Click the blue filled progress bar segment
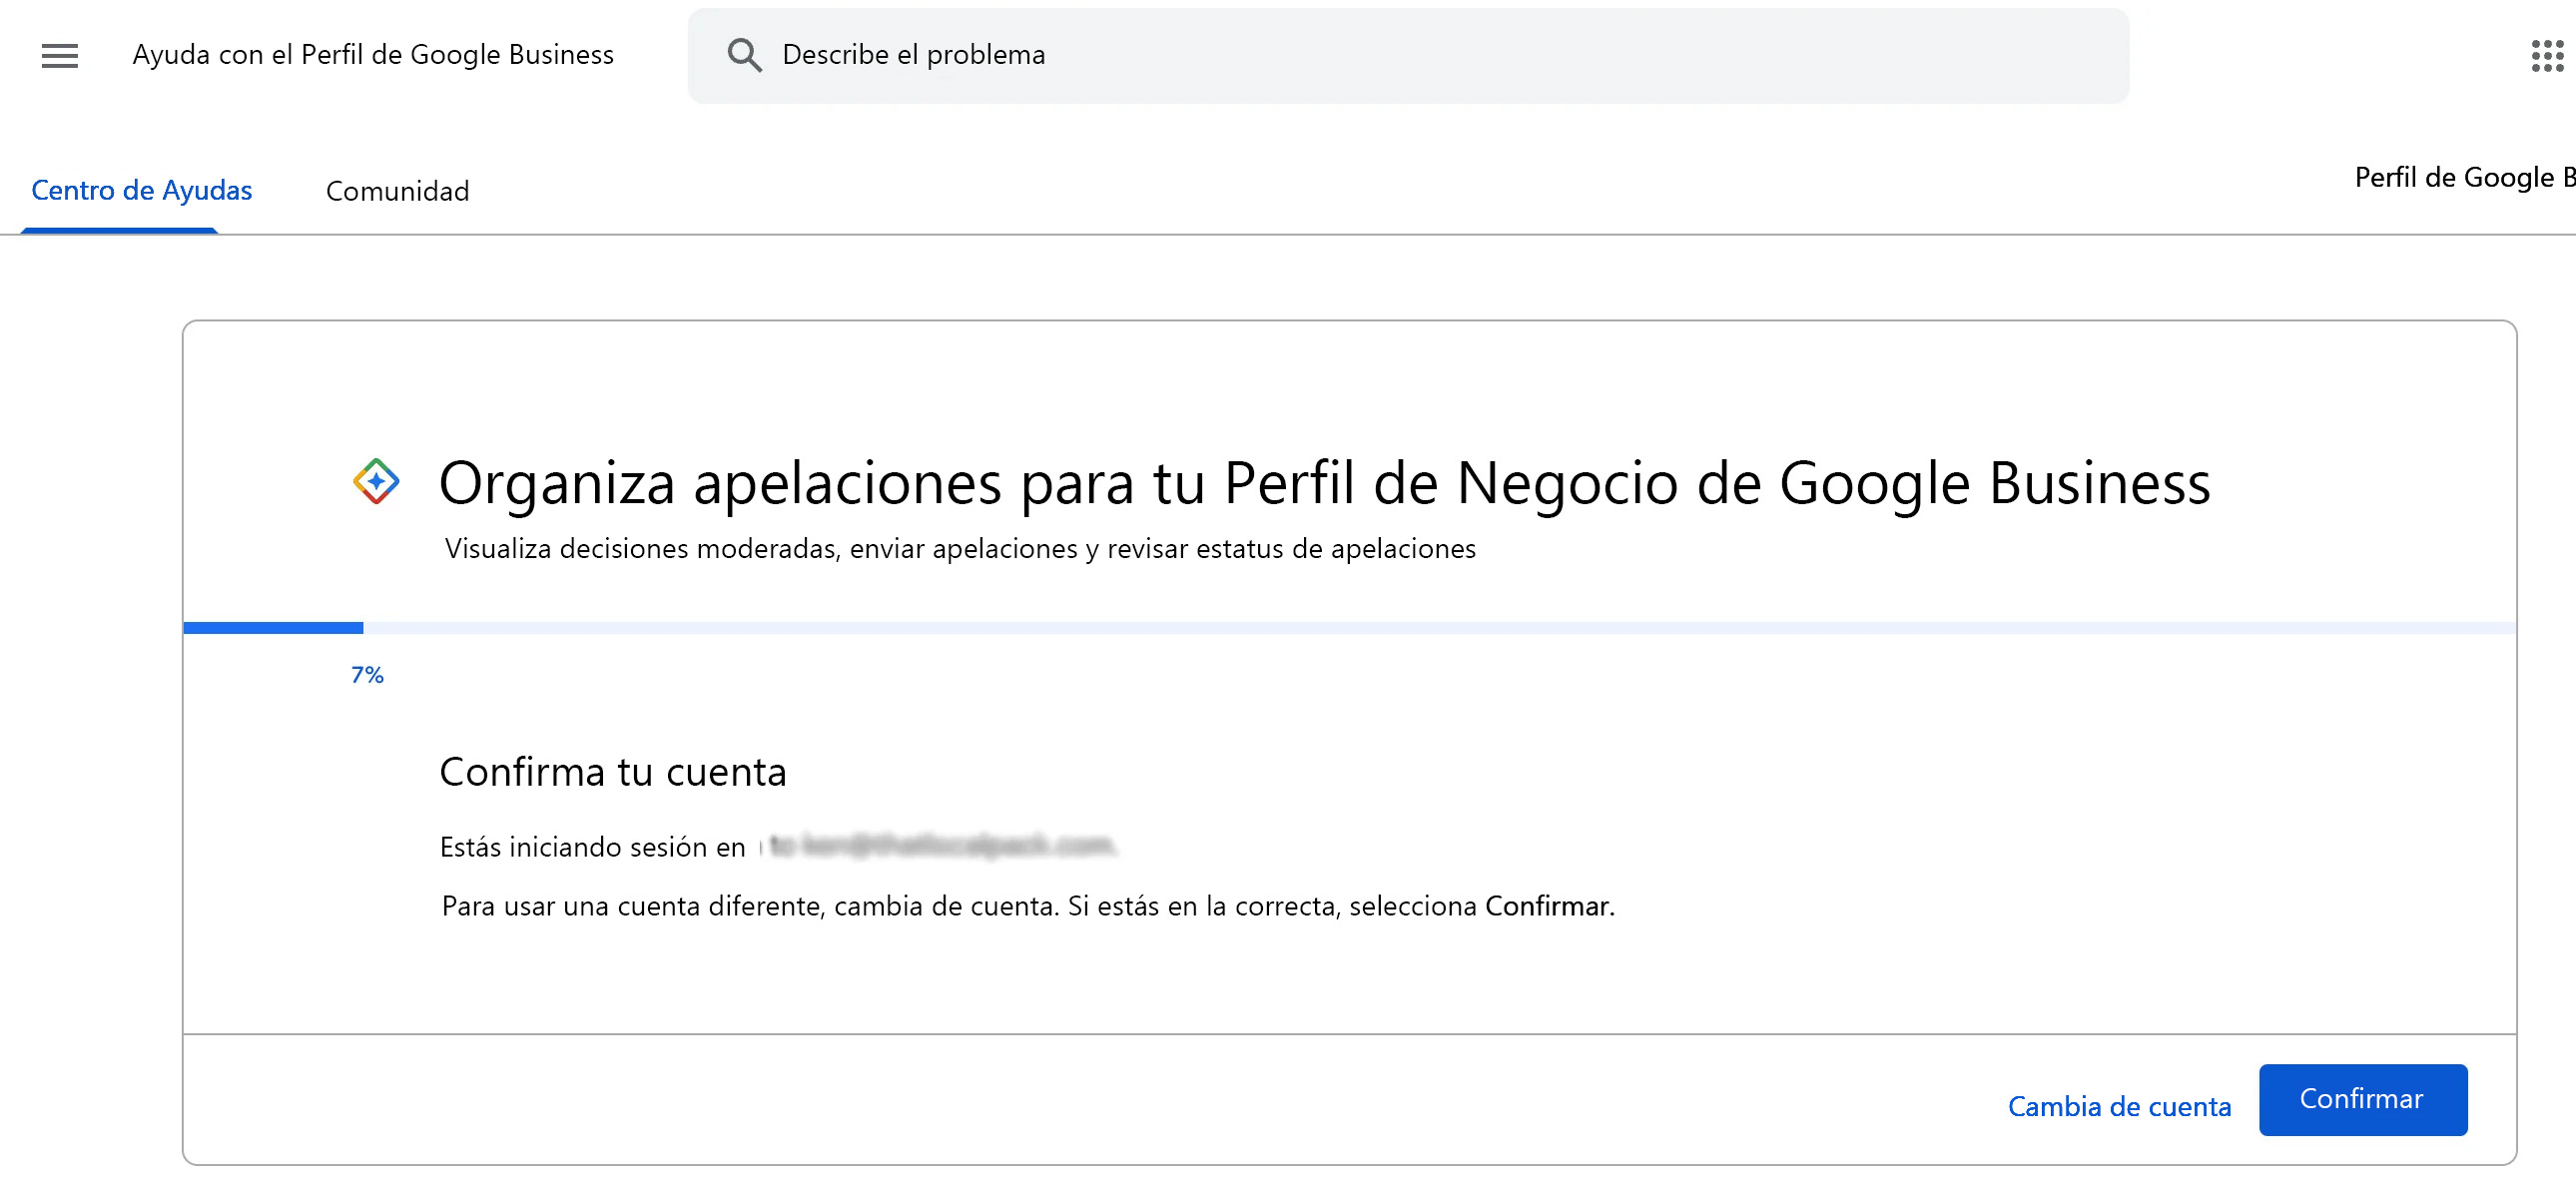The width and height of the screenshot is (2576, 1196). pyautogui.click(x=273, y=628)
